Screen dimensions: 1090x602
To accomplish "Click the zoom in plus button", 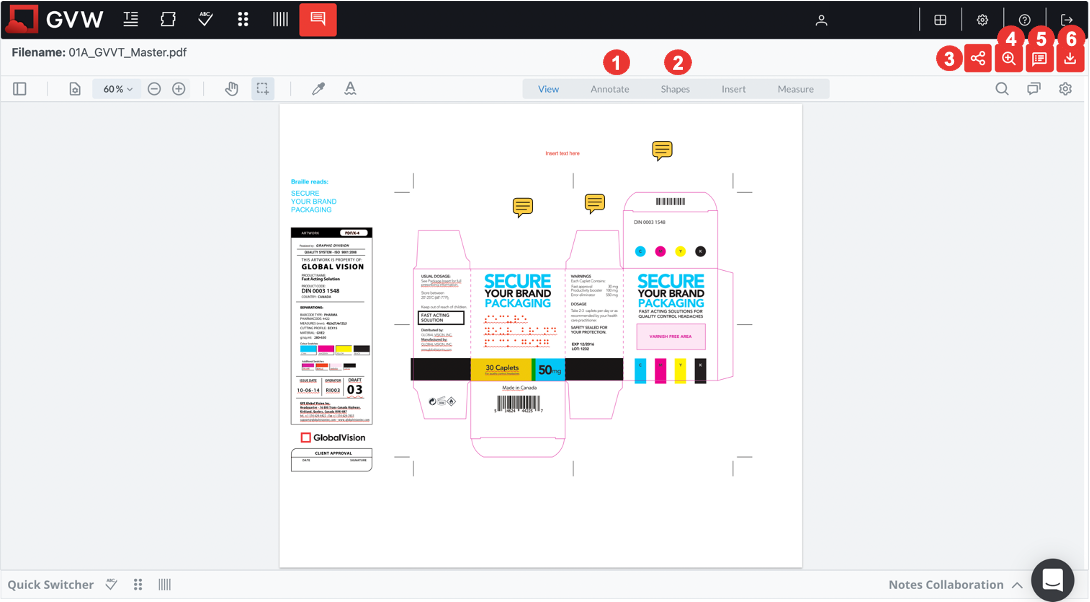I will point(179,89).
